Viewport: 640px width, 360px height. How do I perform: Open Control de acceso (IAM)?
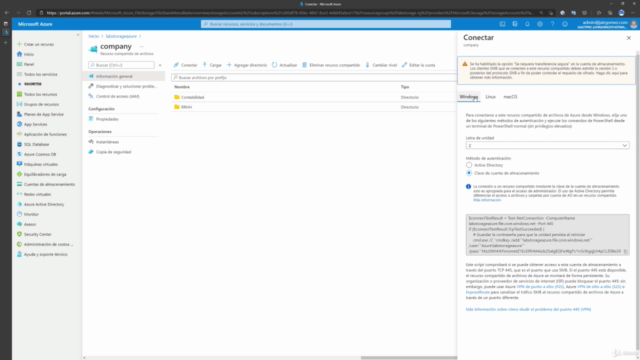point(114,96)
